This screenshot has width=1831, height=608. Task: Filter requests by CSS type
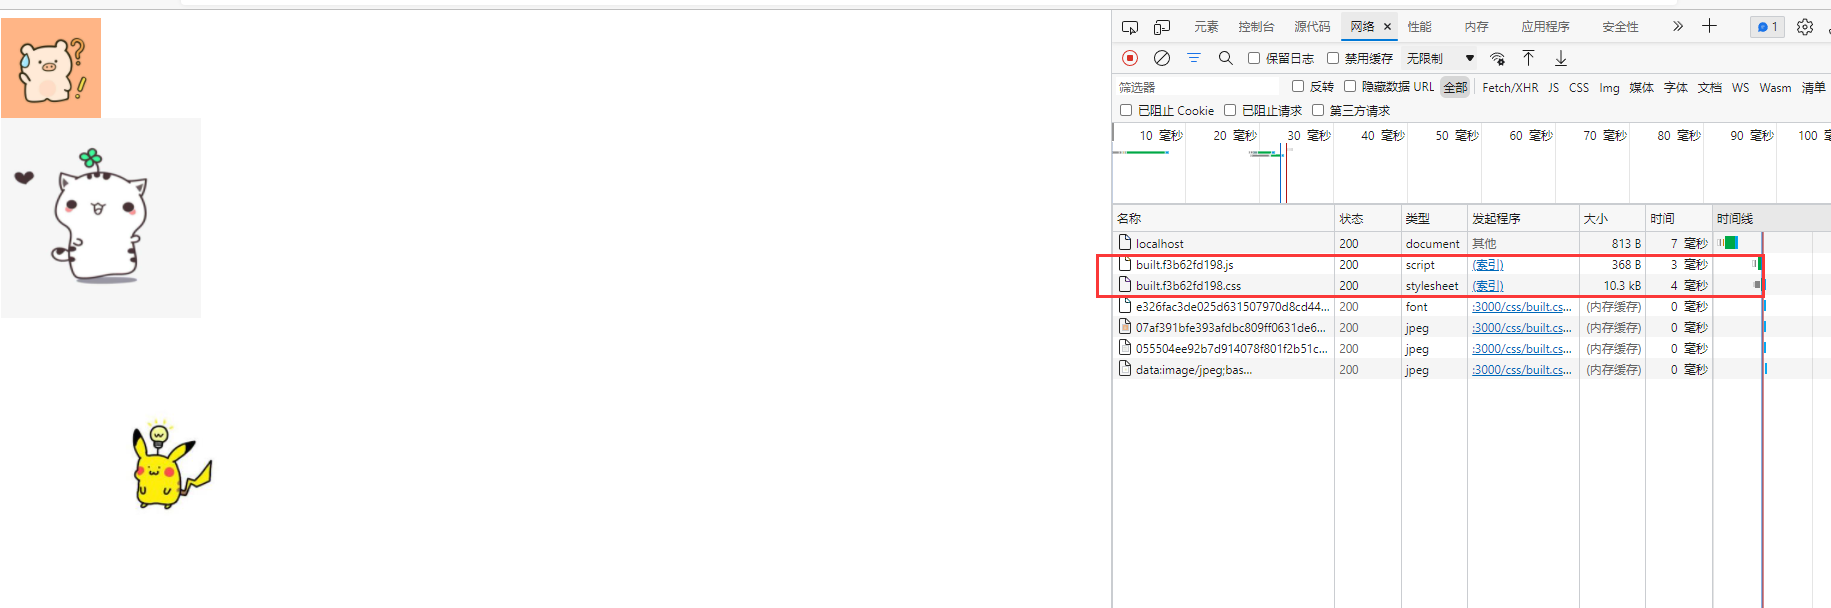(1579, 87)
